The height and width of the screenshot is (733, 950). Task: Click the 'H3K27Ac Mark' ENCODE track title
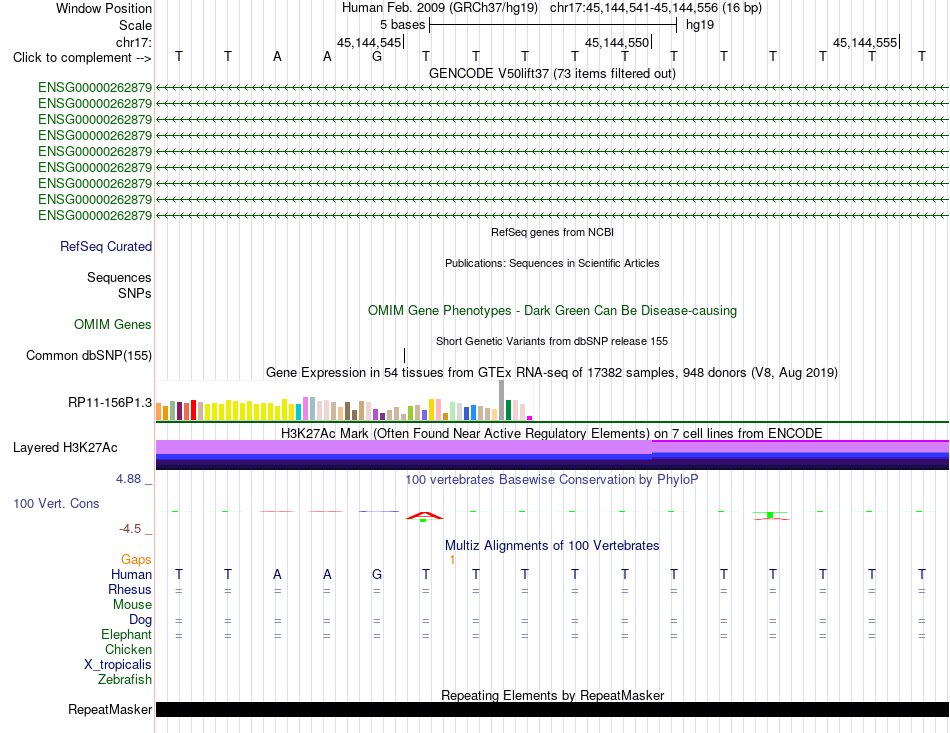click(552, 434)
